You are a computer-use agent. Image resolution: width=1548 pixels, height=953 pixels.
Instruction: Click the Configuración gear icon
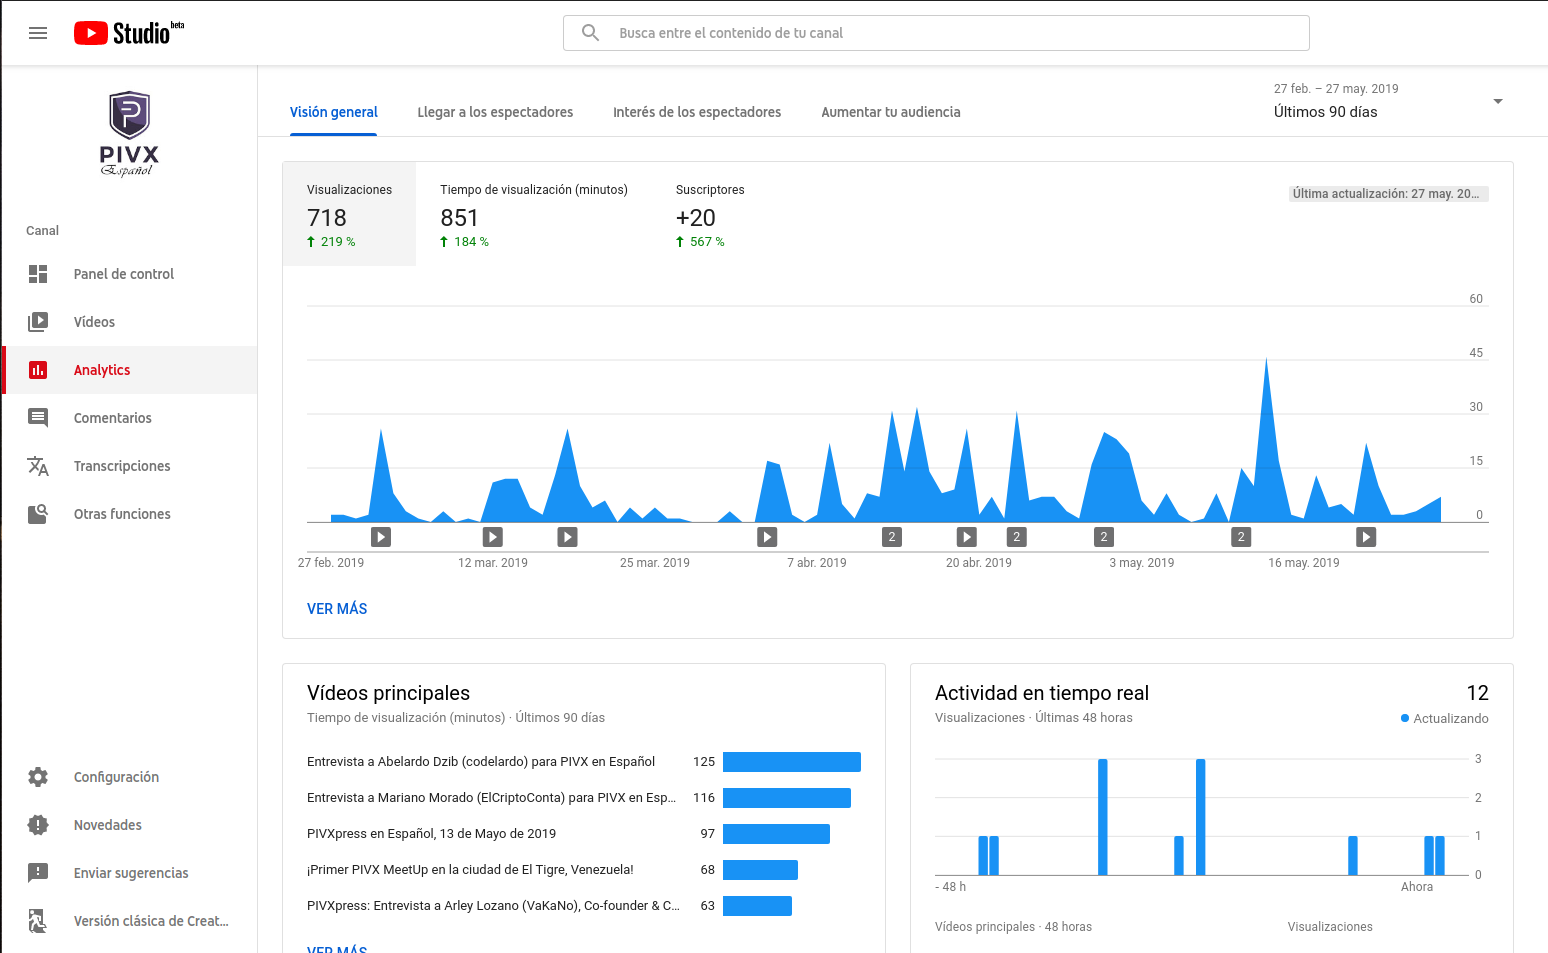38,777
